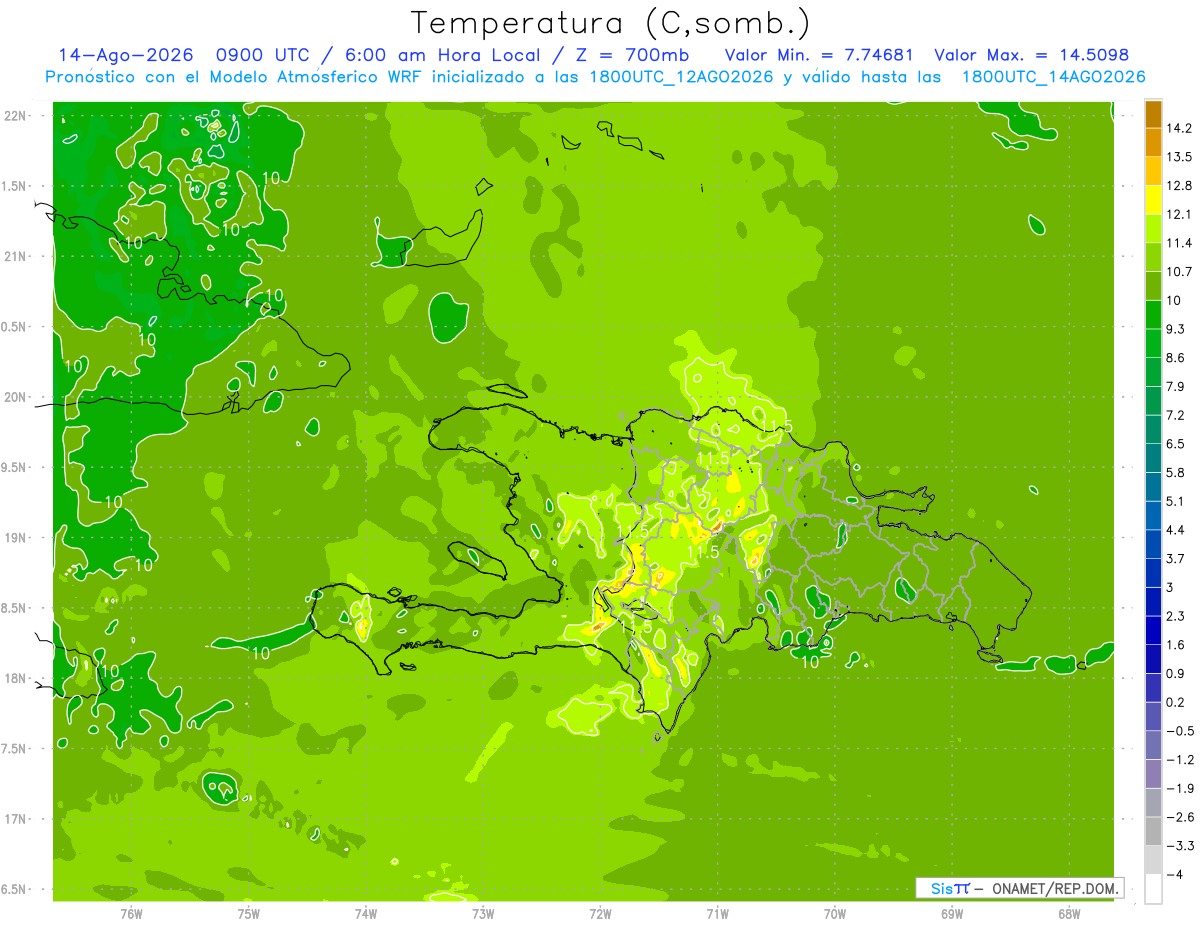The image size is (1200, 927).
Task: Select the "7.2" color scale value
Action: (x=1176, y=415)
